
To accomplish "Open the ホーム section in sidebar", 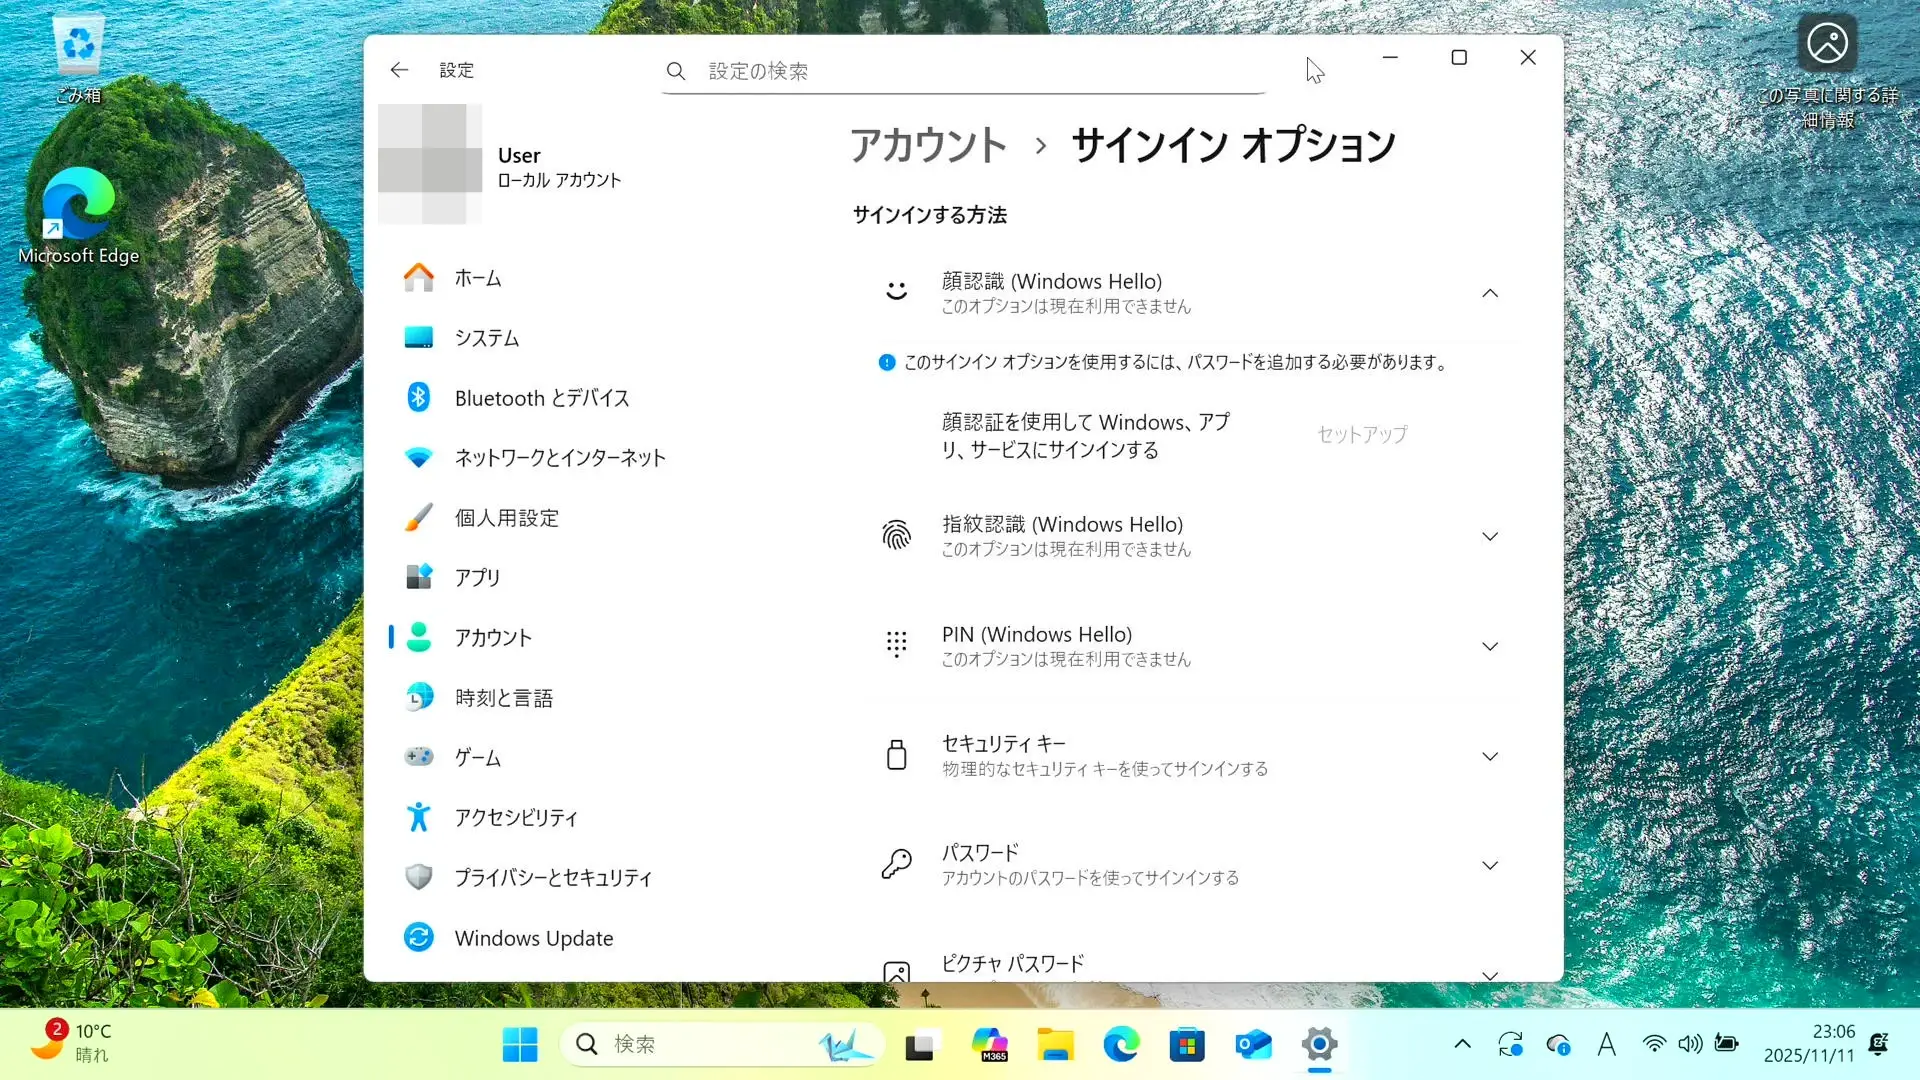I will click(x=478, y=278).
